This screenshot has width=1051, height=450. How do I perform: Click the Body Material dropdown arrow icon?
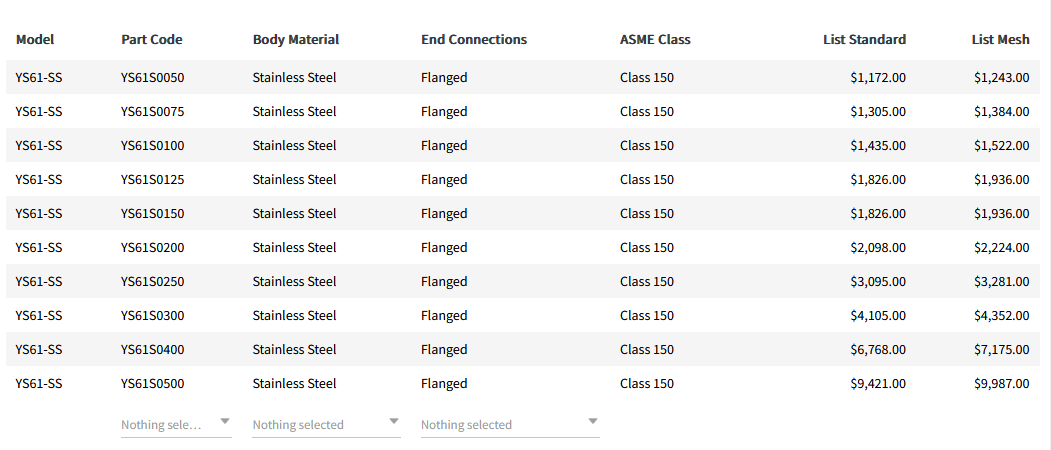coord(394,421)
